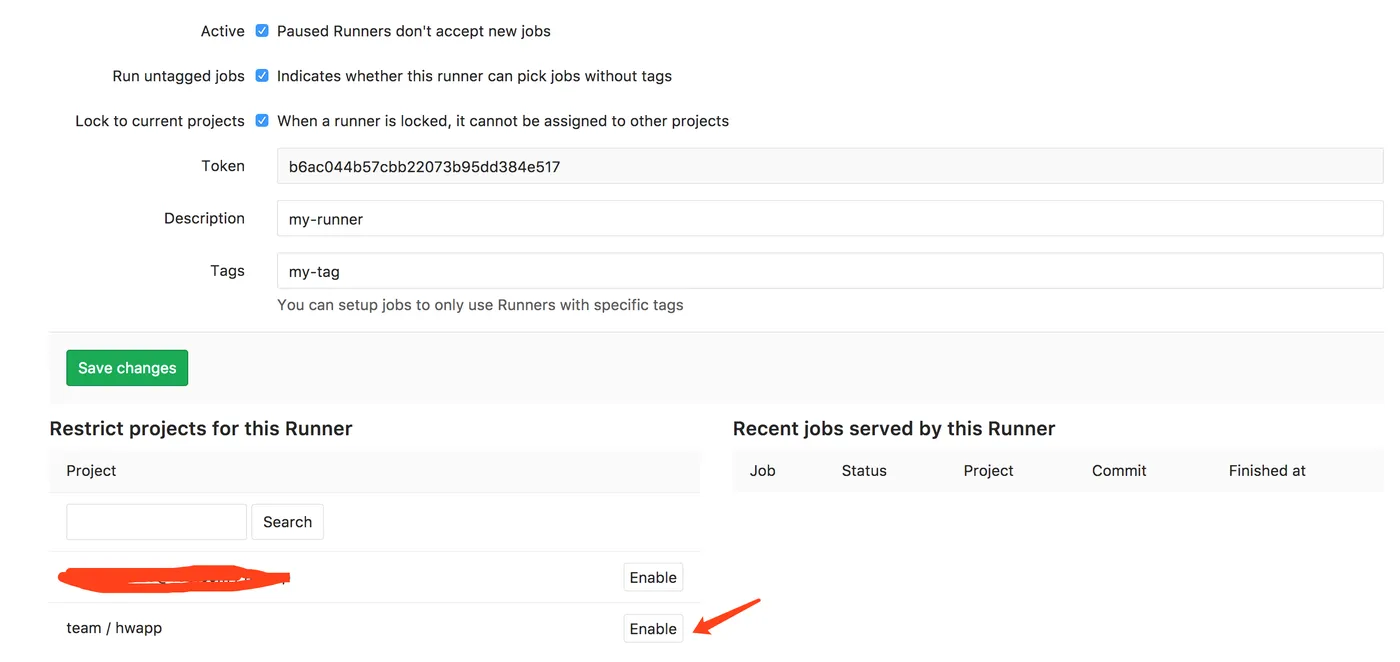
Task: Click Project header in Recent jobs table
Action: pos(988,471)
